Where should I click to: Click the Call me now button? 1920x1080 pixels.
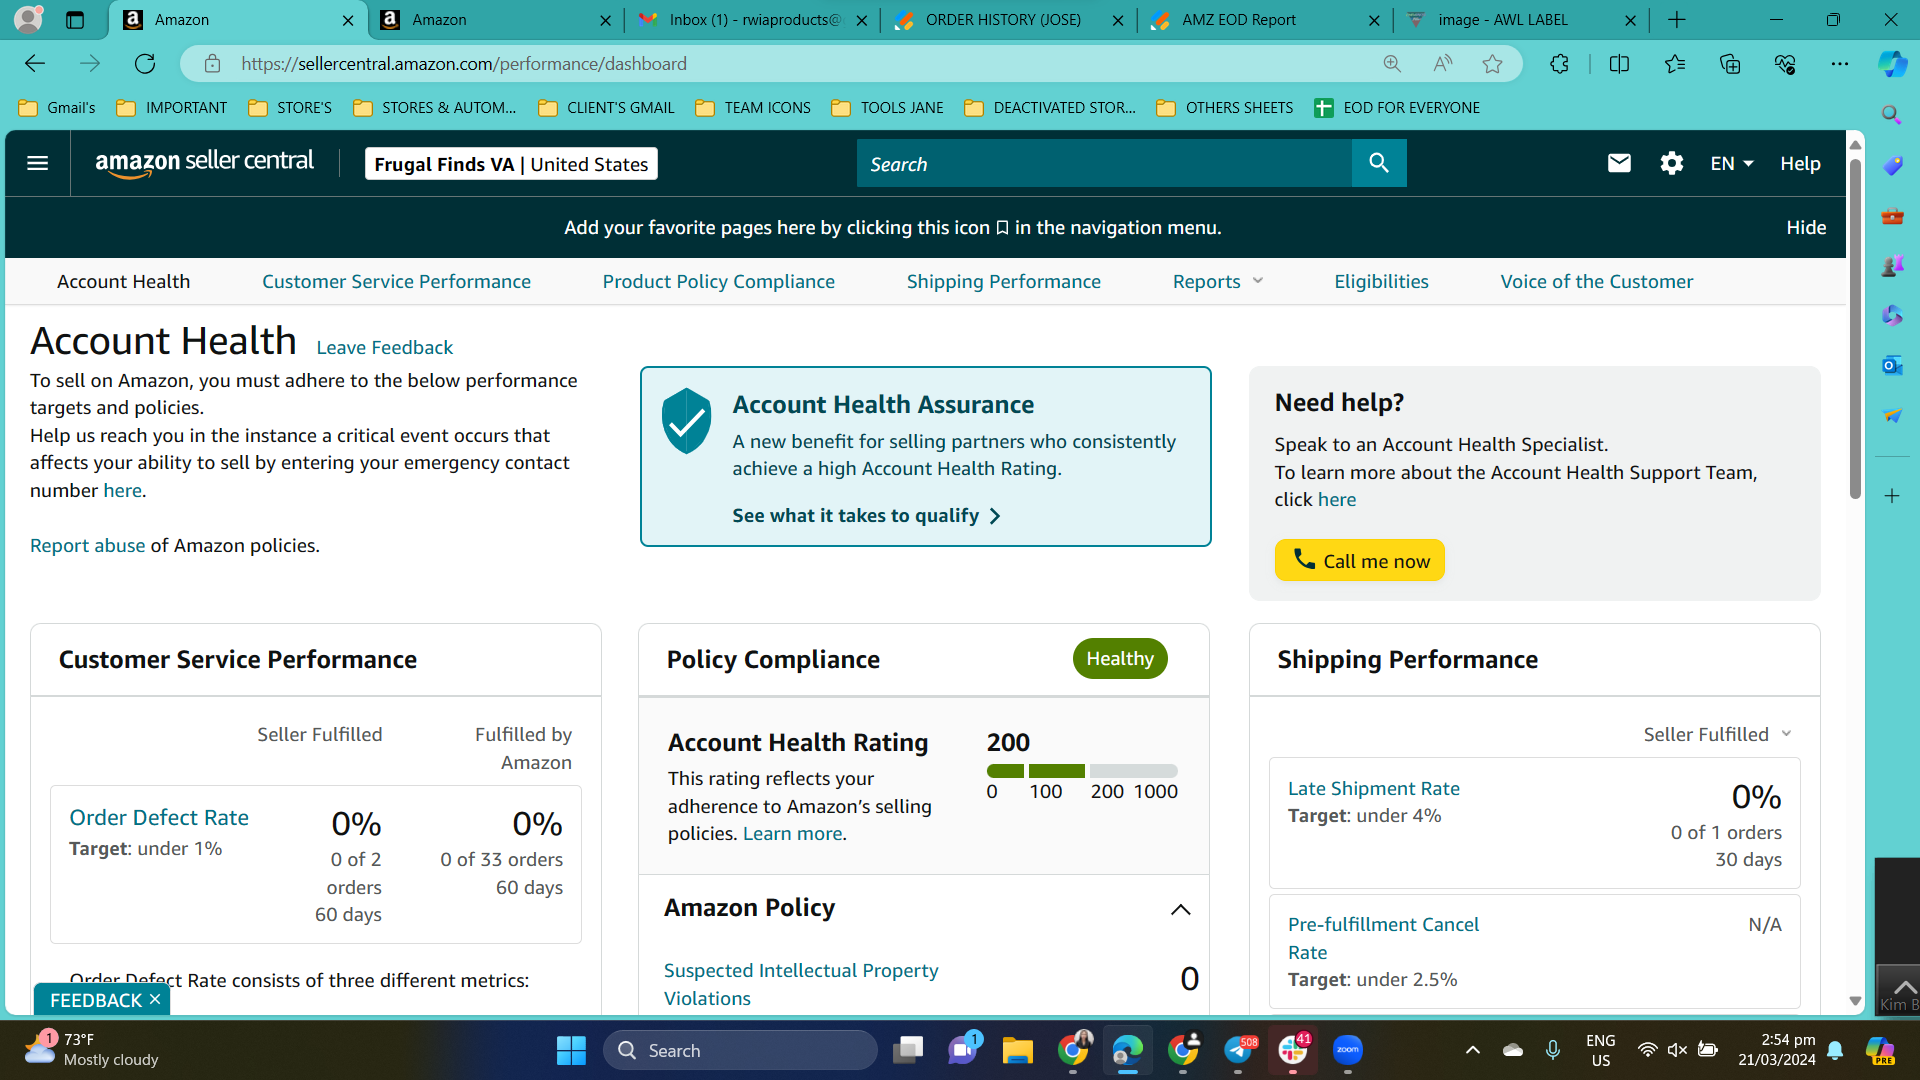click(1359, 561)
